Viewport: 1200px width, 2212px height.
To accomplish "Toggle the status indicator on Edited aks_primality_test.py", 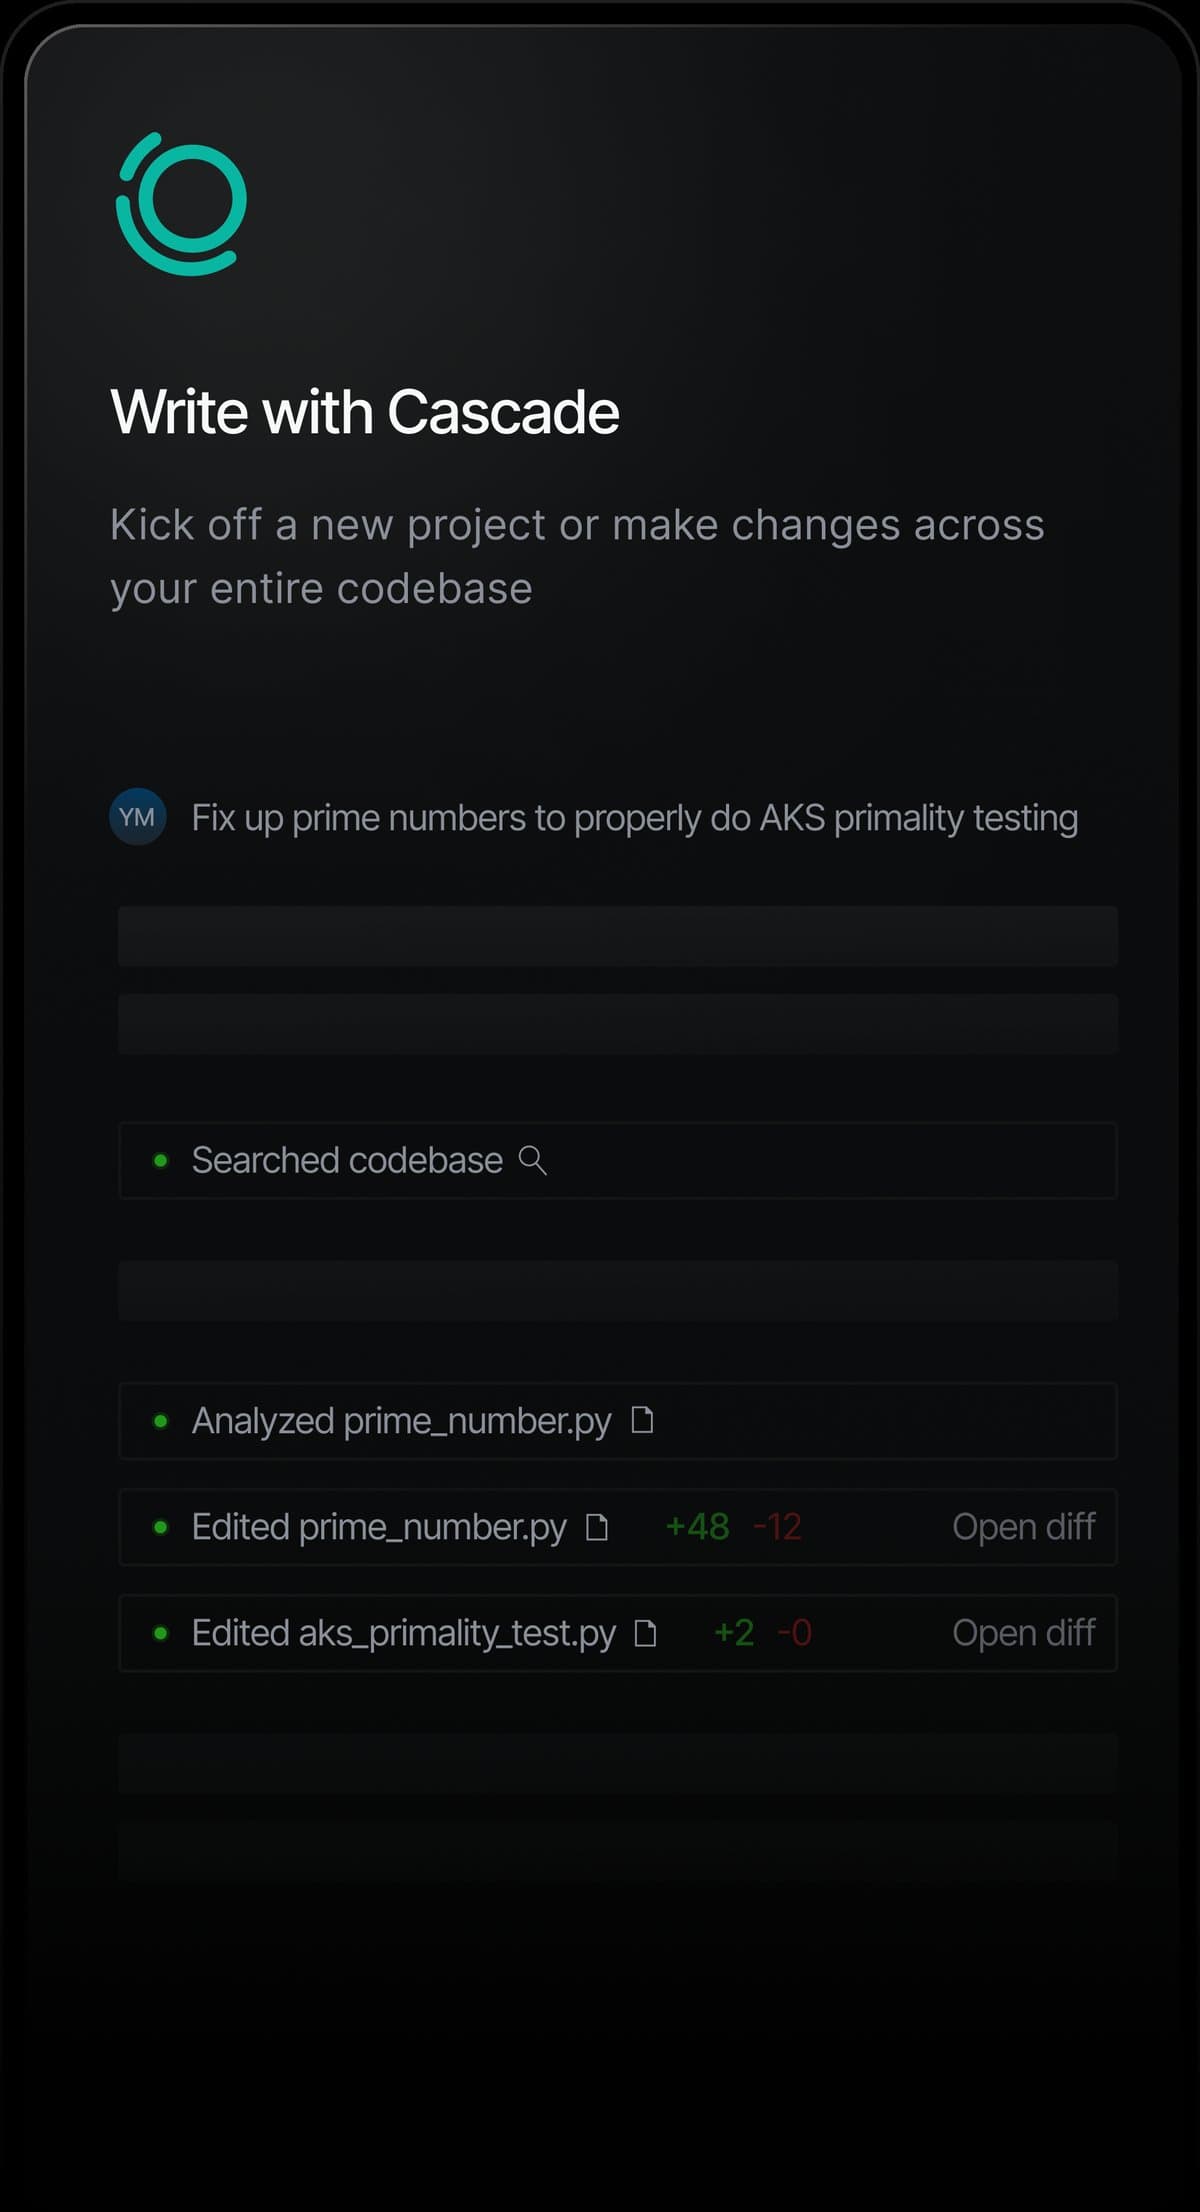I will click(x=163, y=1633).
